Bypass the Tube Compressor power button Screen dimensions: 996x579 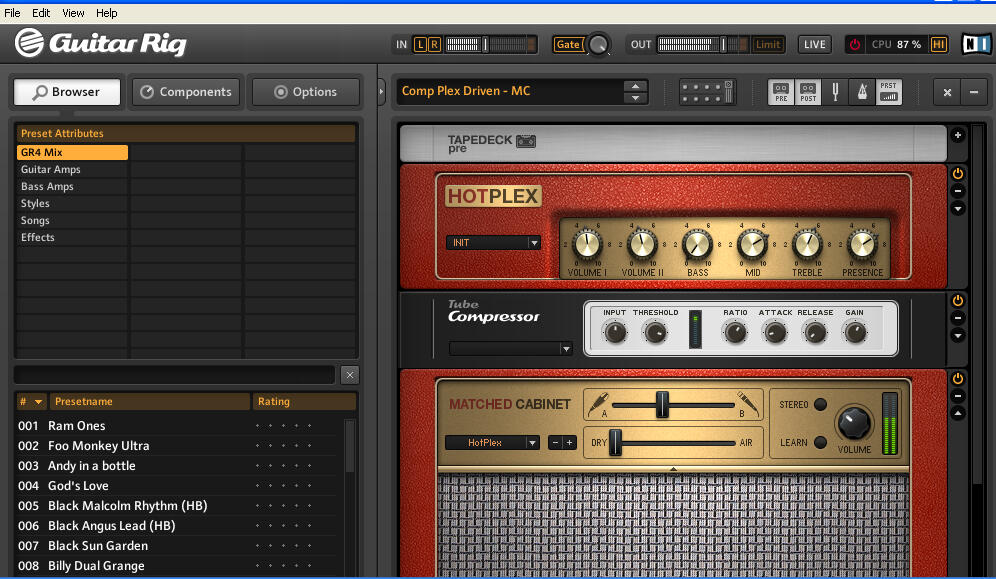957,300
